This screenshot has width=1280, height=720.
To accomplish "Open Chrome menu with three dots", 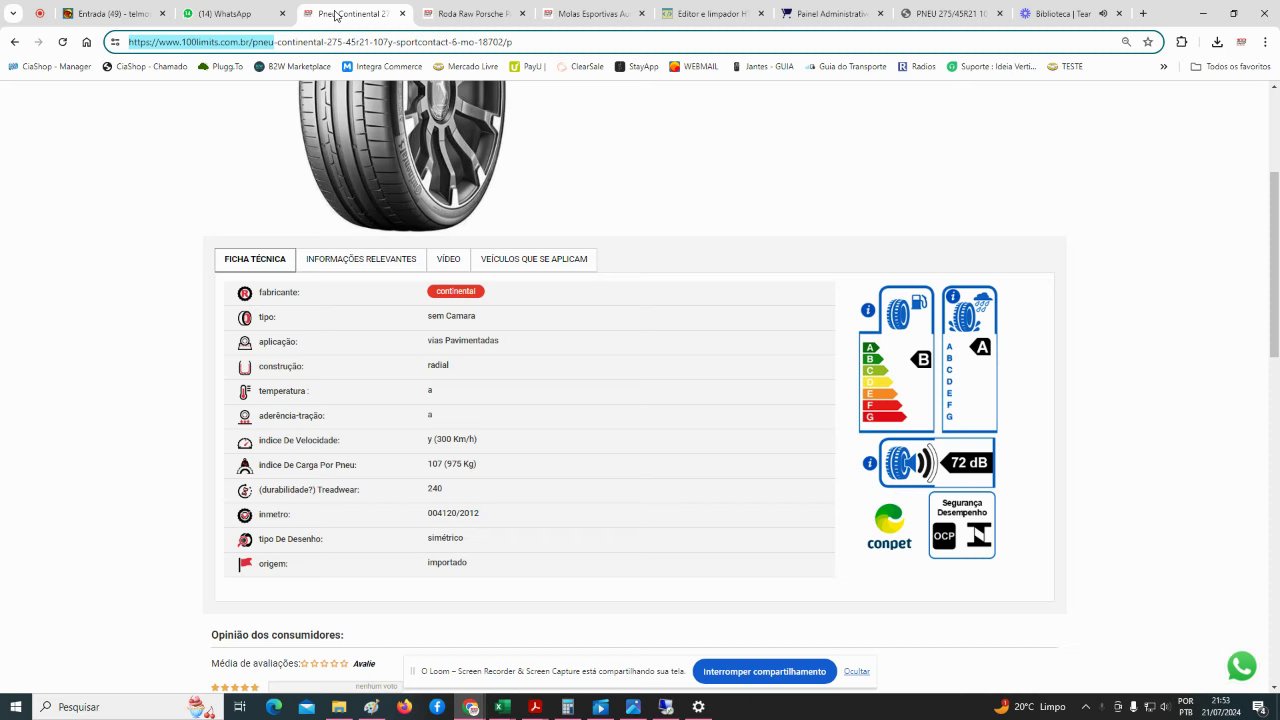I will point(1265,42).
